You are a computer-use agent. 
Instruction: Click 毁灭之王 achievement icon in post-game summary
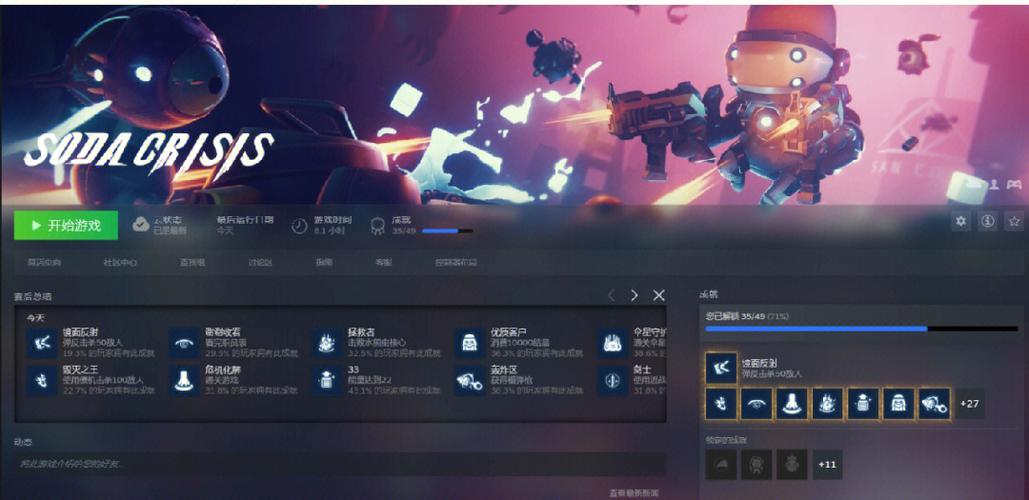42,381
